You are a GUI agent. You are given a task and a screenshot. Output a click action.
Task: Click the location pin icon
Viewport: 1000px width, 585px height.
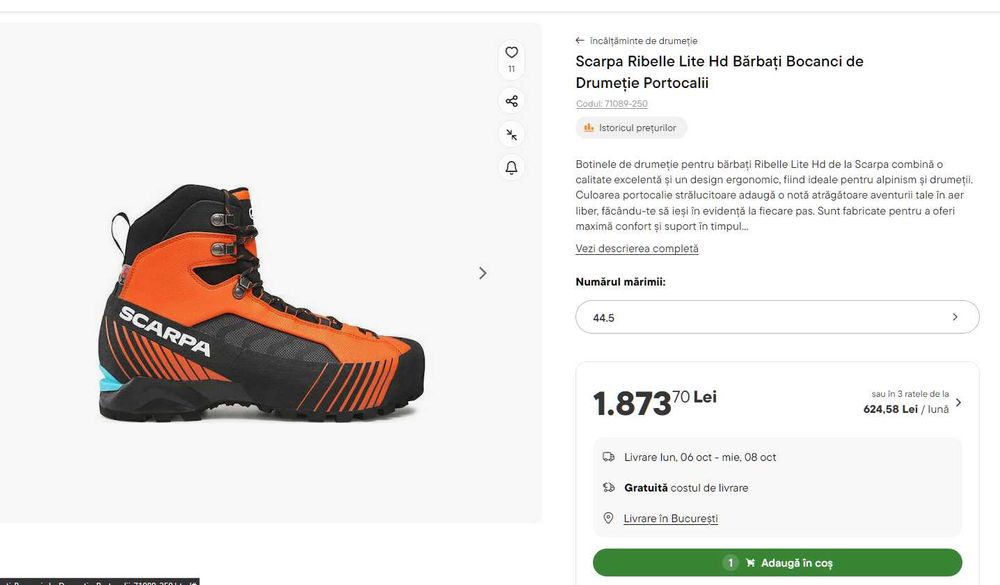(x=608, y=518)
